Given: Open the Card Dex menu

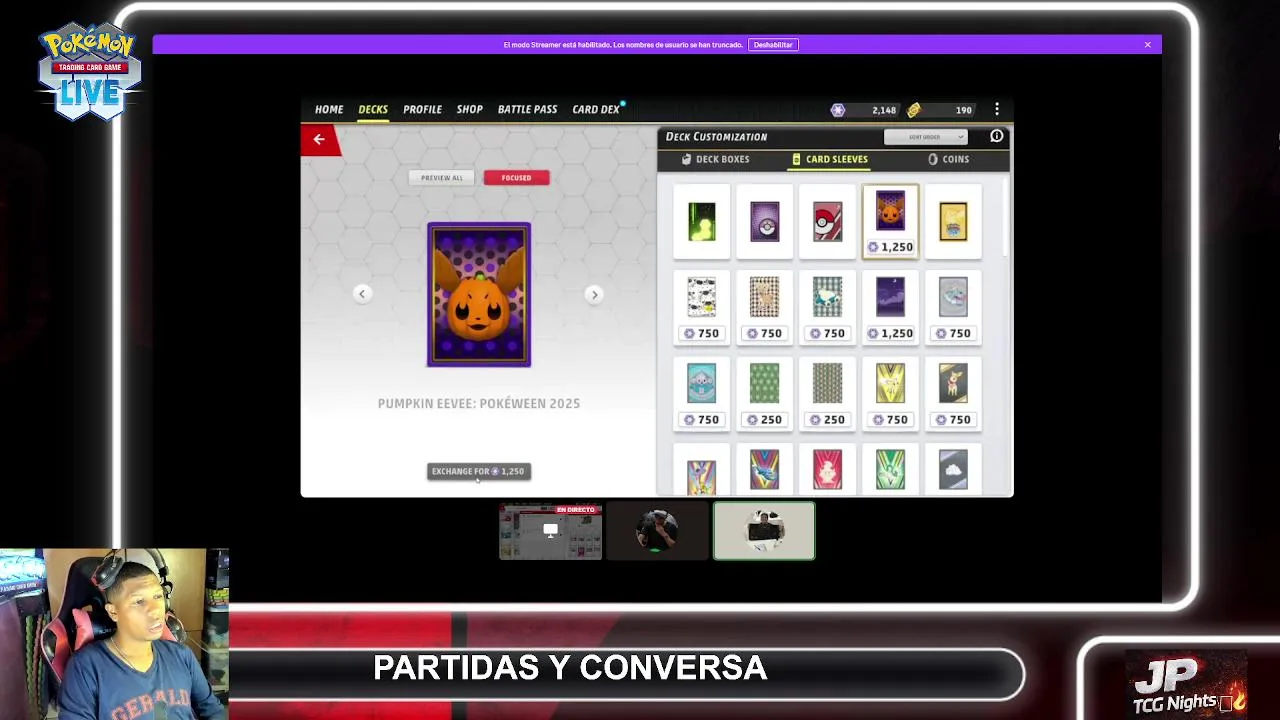Looking at the screenshot, I should point(596,109).
